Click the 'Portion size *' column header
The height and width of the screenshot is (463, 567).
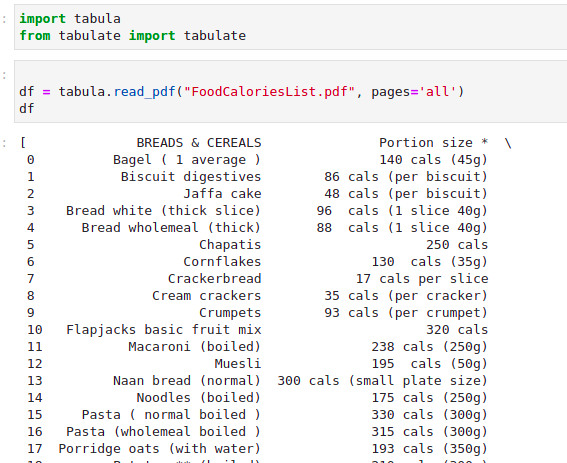click(434, 143)
